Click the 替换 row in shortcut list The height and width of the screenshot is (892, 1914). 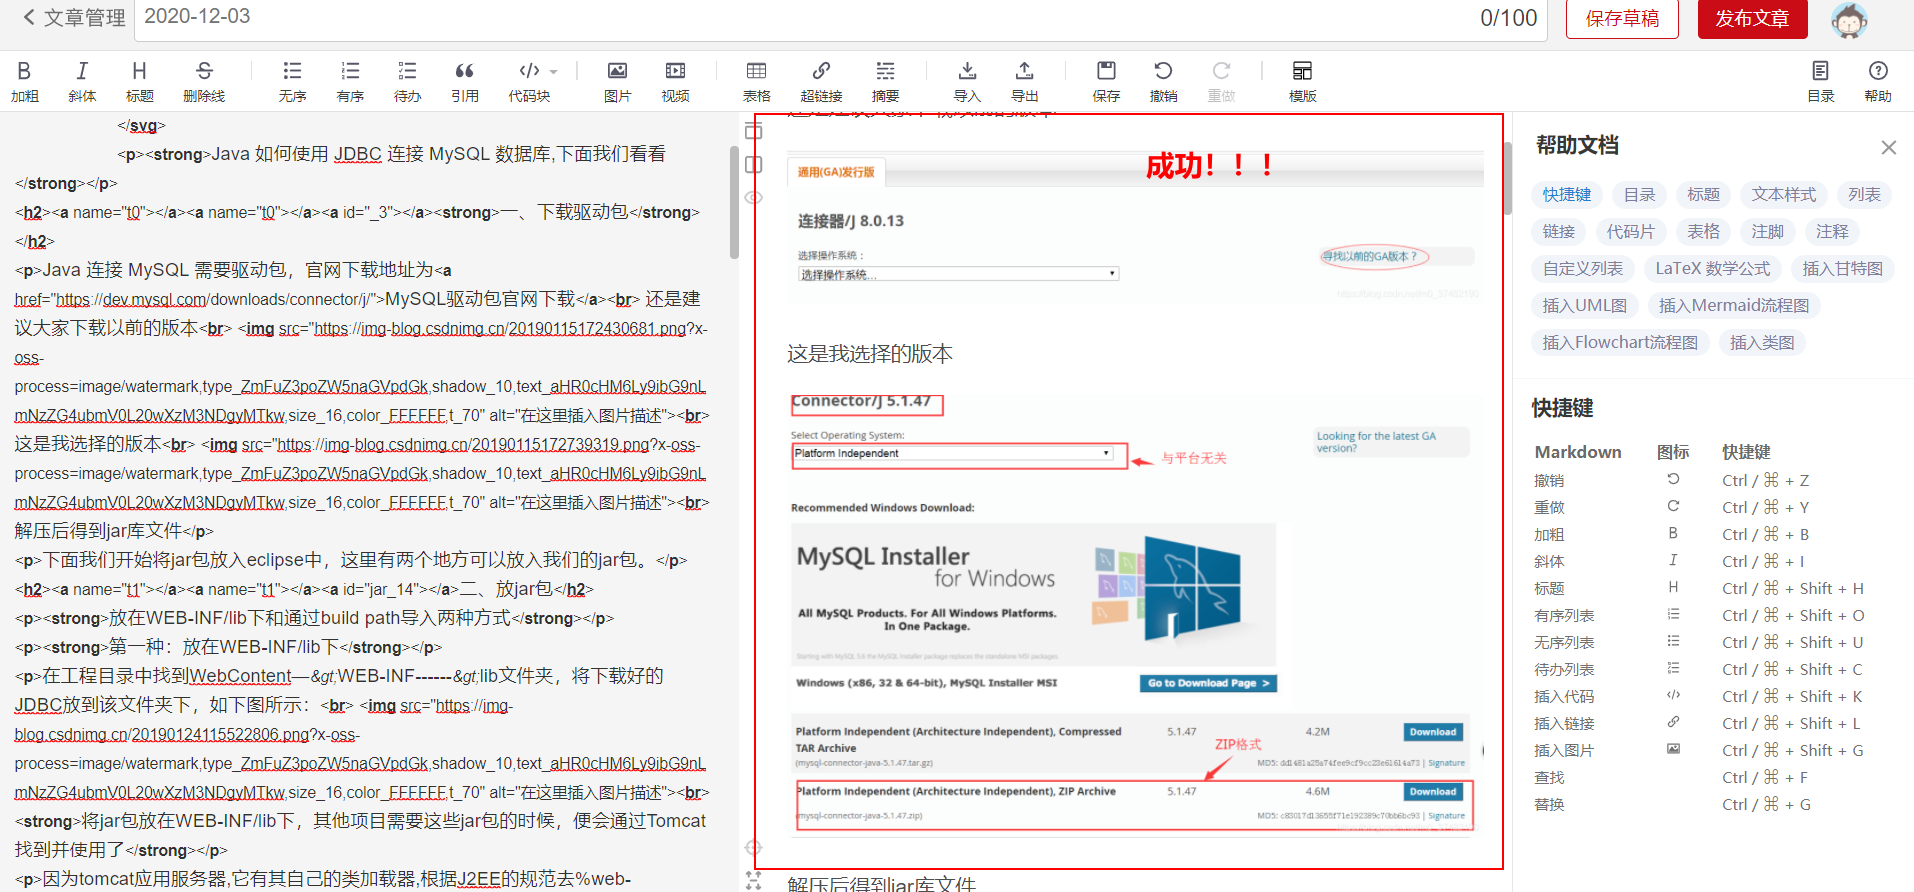1700,805
